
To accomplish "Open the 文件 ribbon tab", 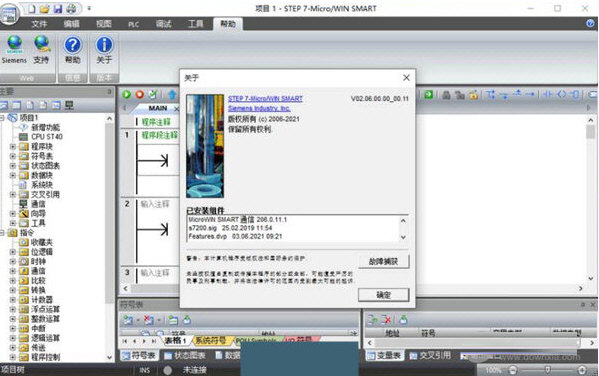I will coord(39,24).
